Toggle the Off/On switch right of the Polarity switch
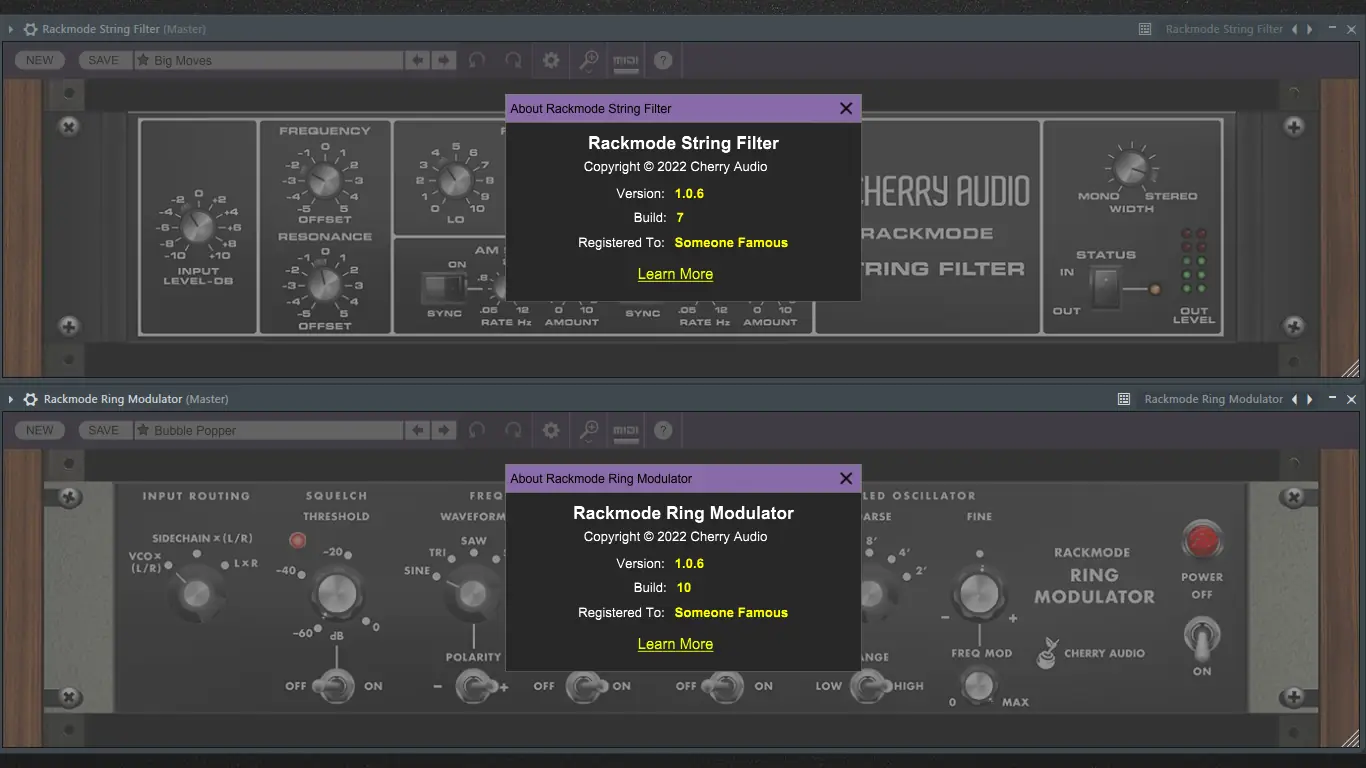The image size is (1366, 768). [584, 686]
